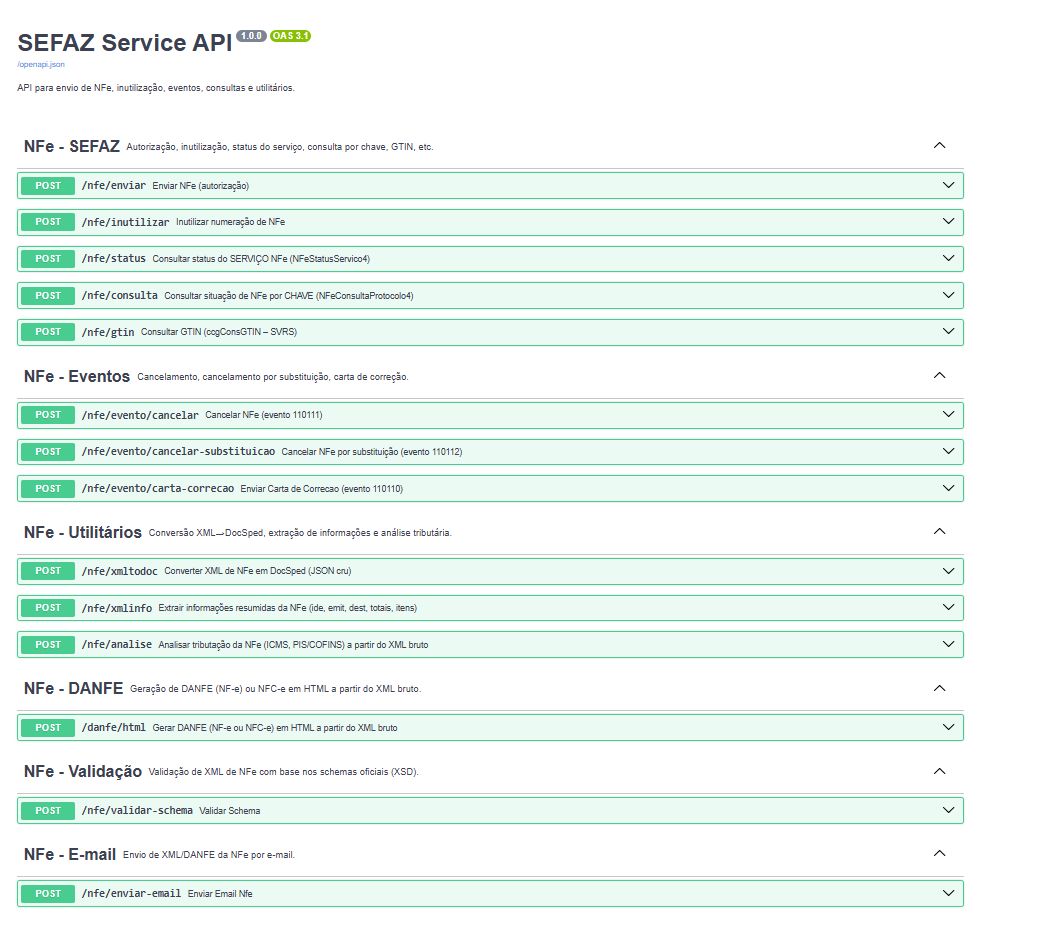Click the POST badge on /nfe/validar-schema
The height and width of the screenshot is (929, 1055).
coord(46,810)
